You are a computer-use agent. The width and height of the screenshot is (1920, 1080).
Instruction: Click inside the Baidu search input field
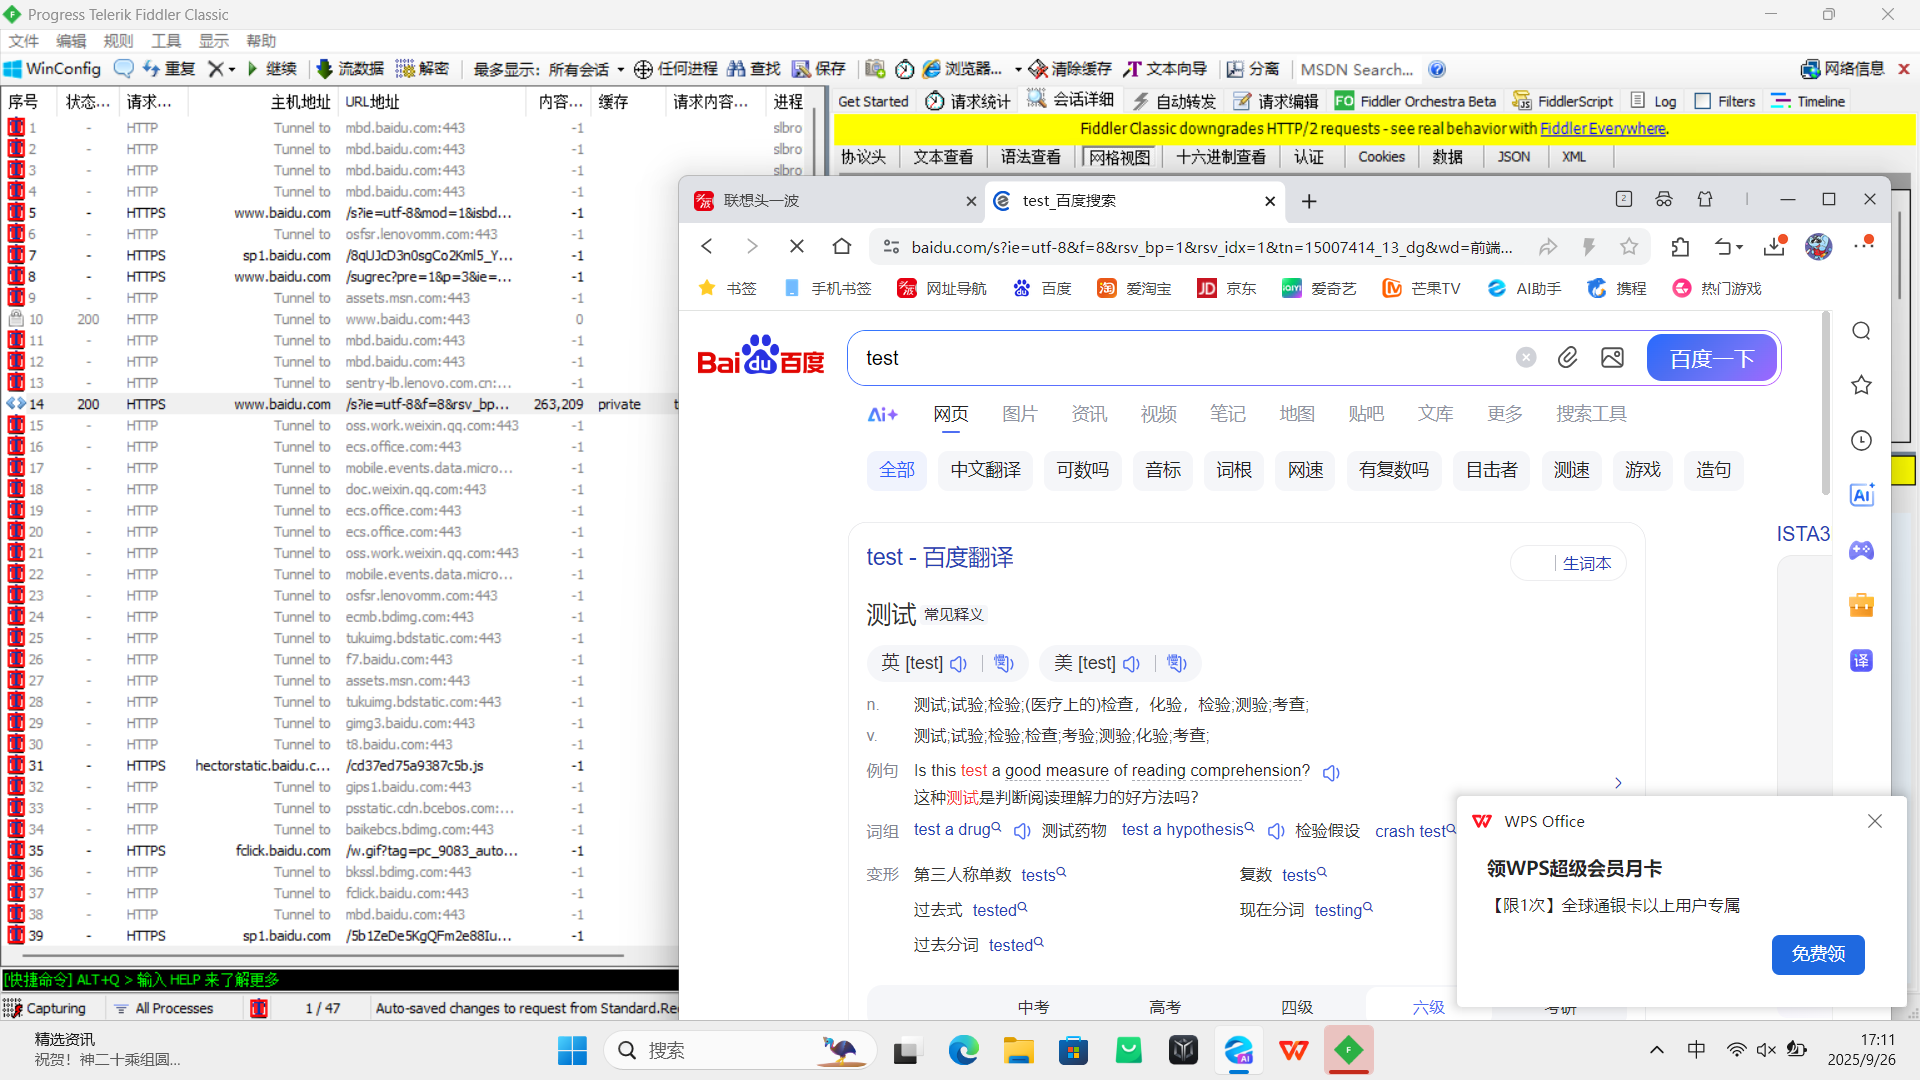pyautogui.click(x=1150, y=357)
